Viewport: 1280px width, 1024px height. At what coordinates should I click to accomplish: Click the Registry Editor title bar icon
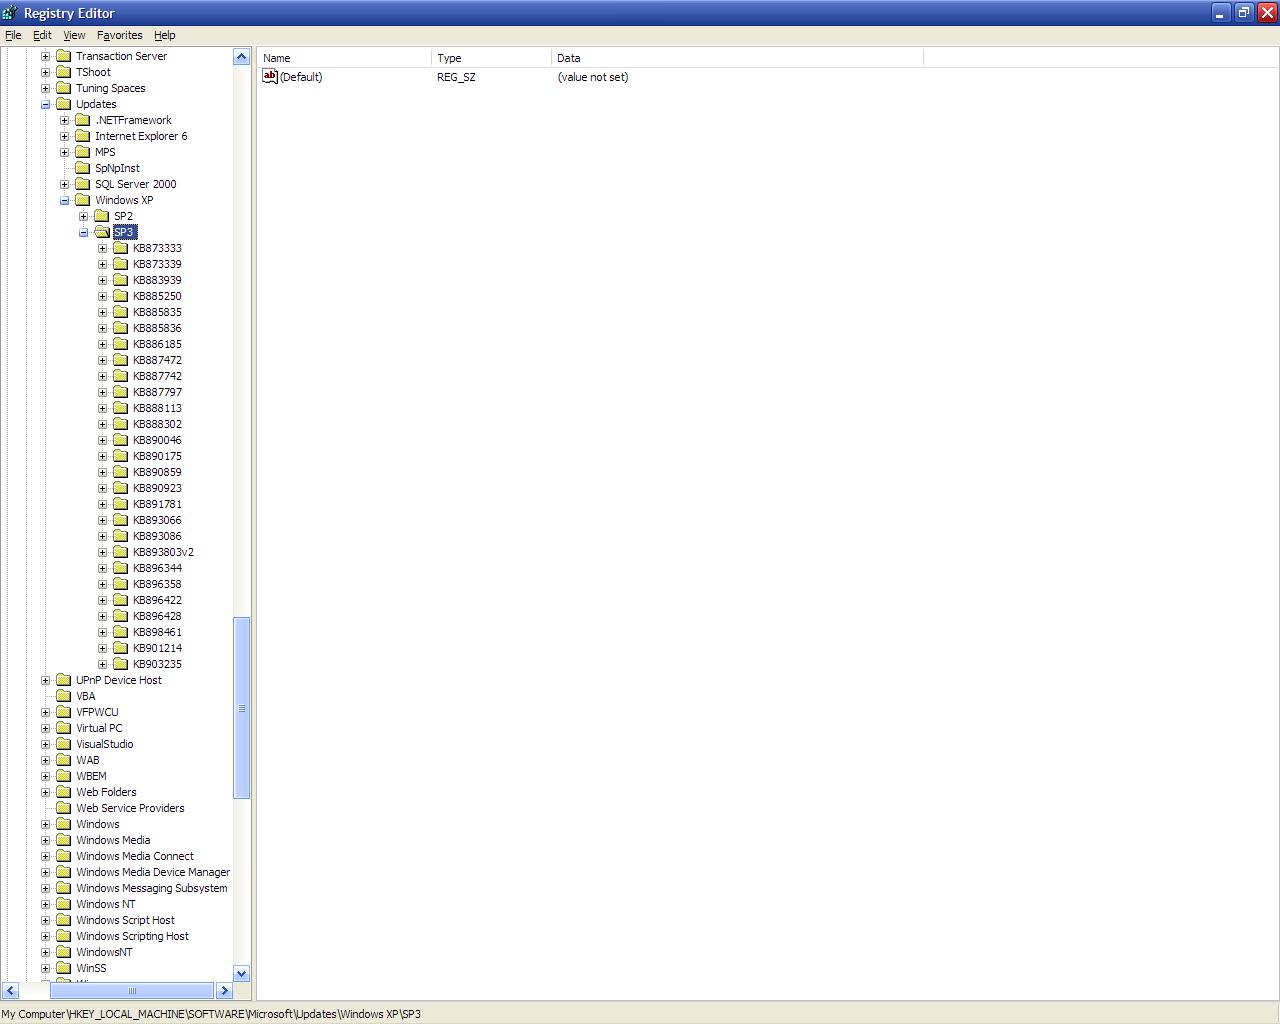pos(10,13)
